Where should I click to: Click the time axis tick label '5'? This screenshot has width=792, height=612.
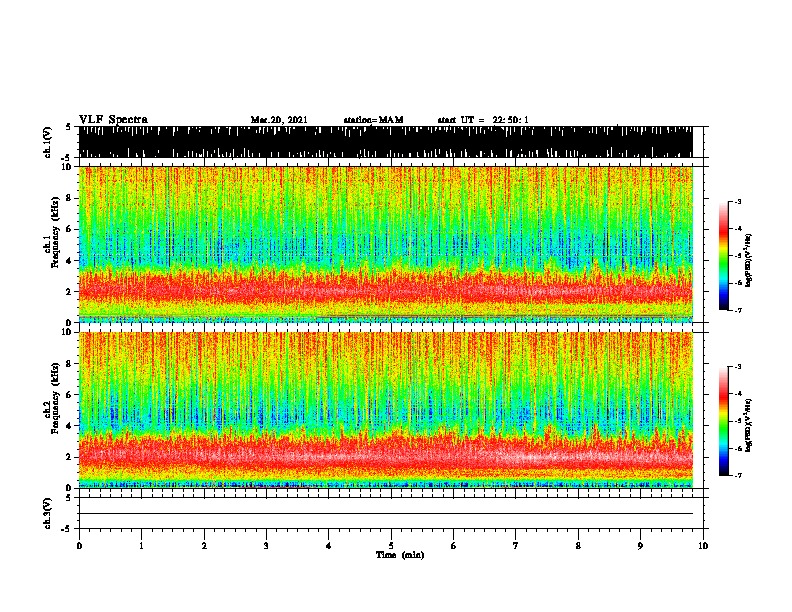pos(391,546)
